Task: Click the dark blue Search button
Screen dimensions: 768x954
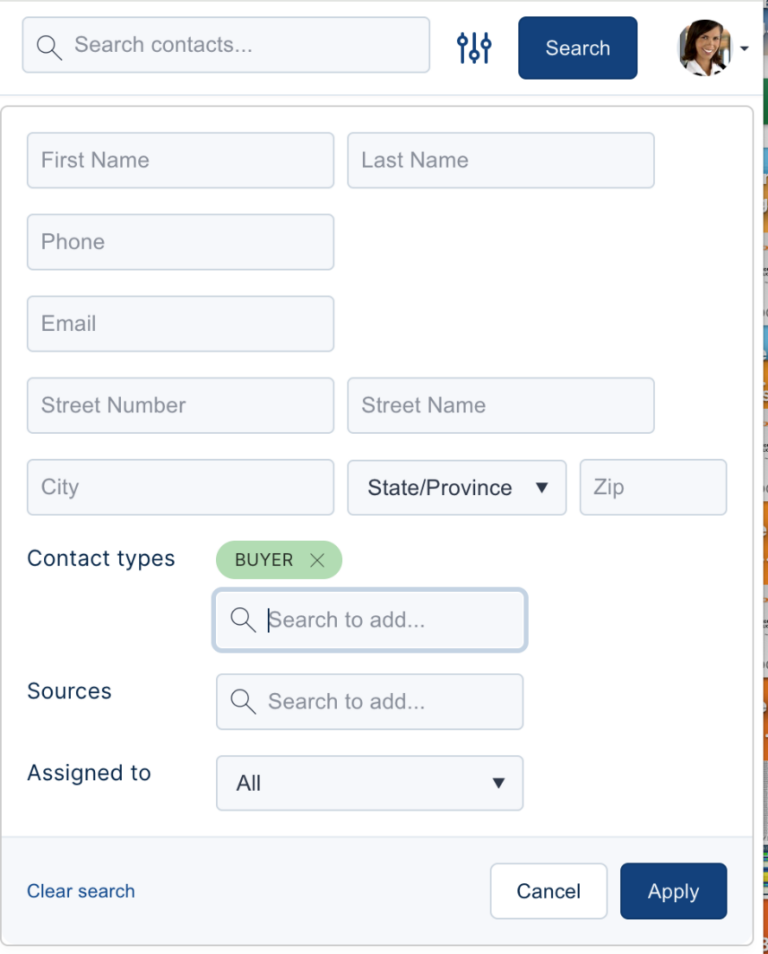Action: tap(577, 47)
